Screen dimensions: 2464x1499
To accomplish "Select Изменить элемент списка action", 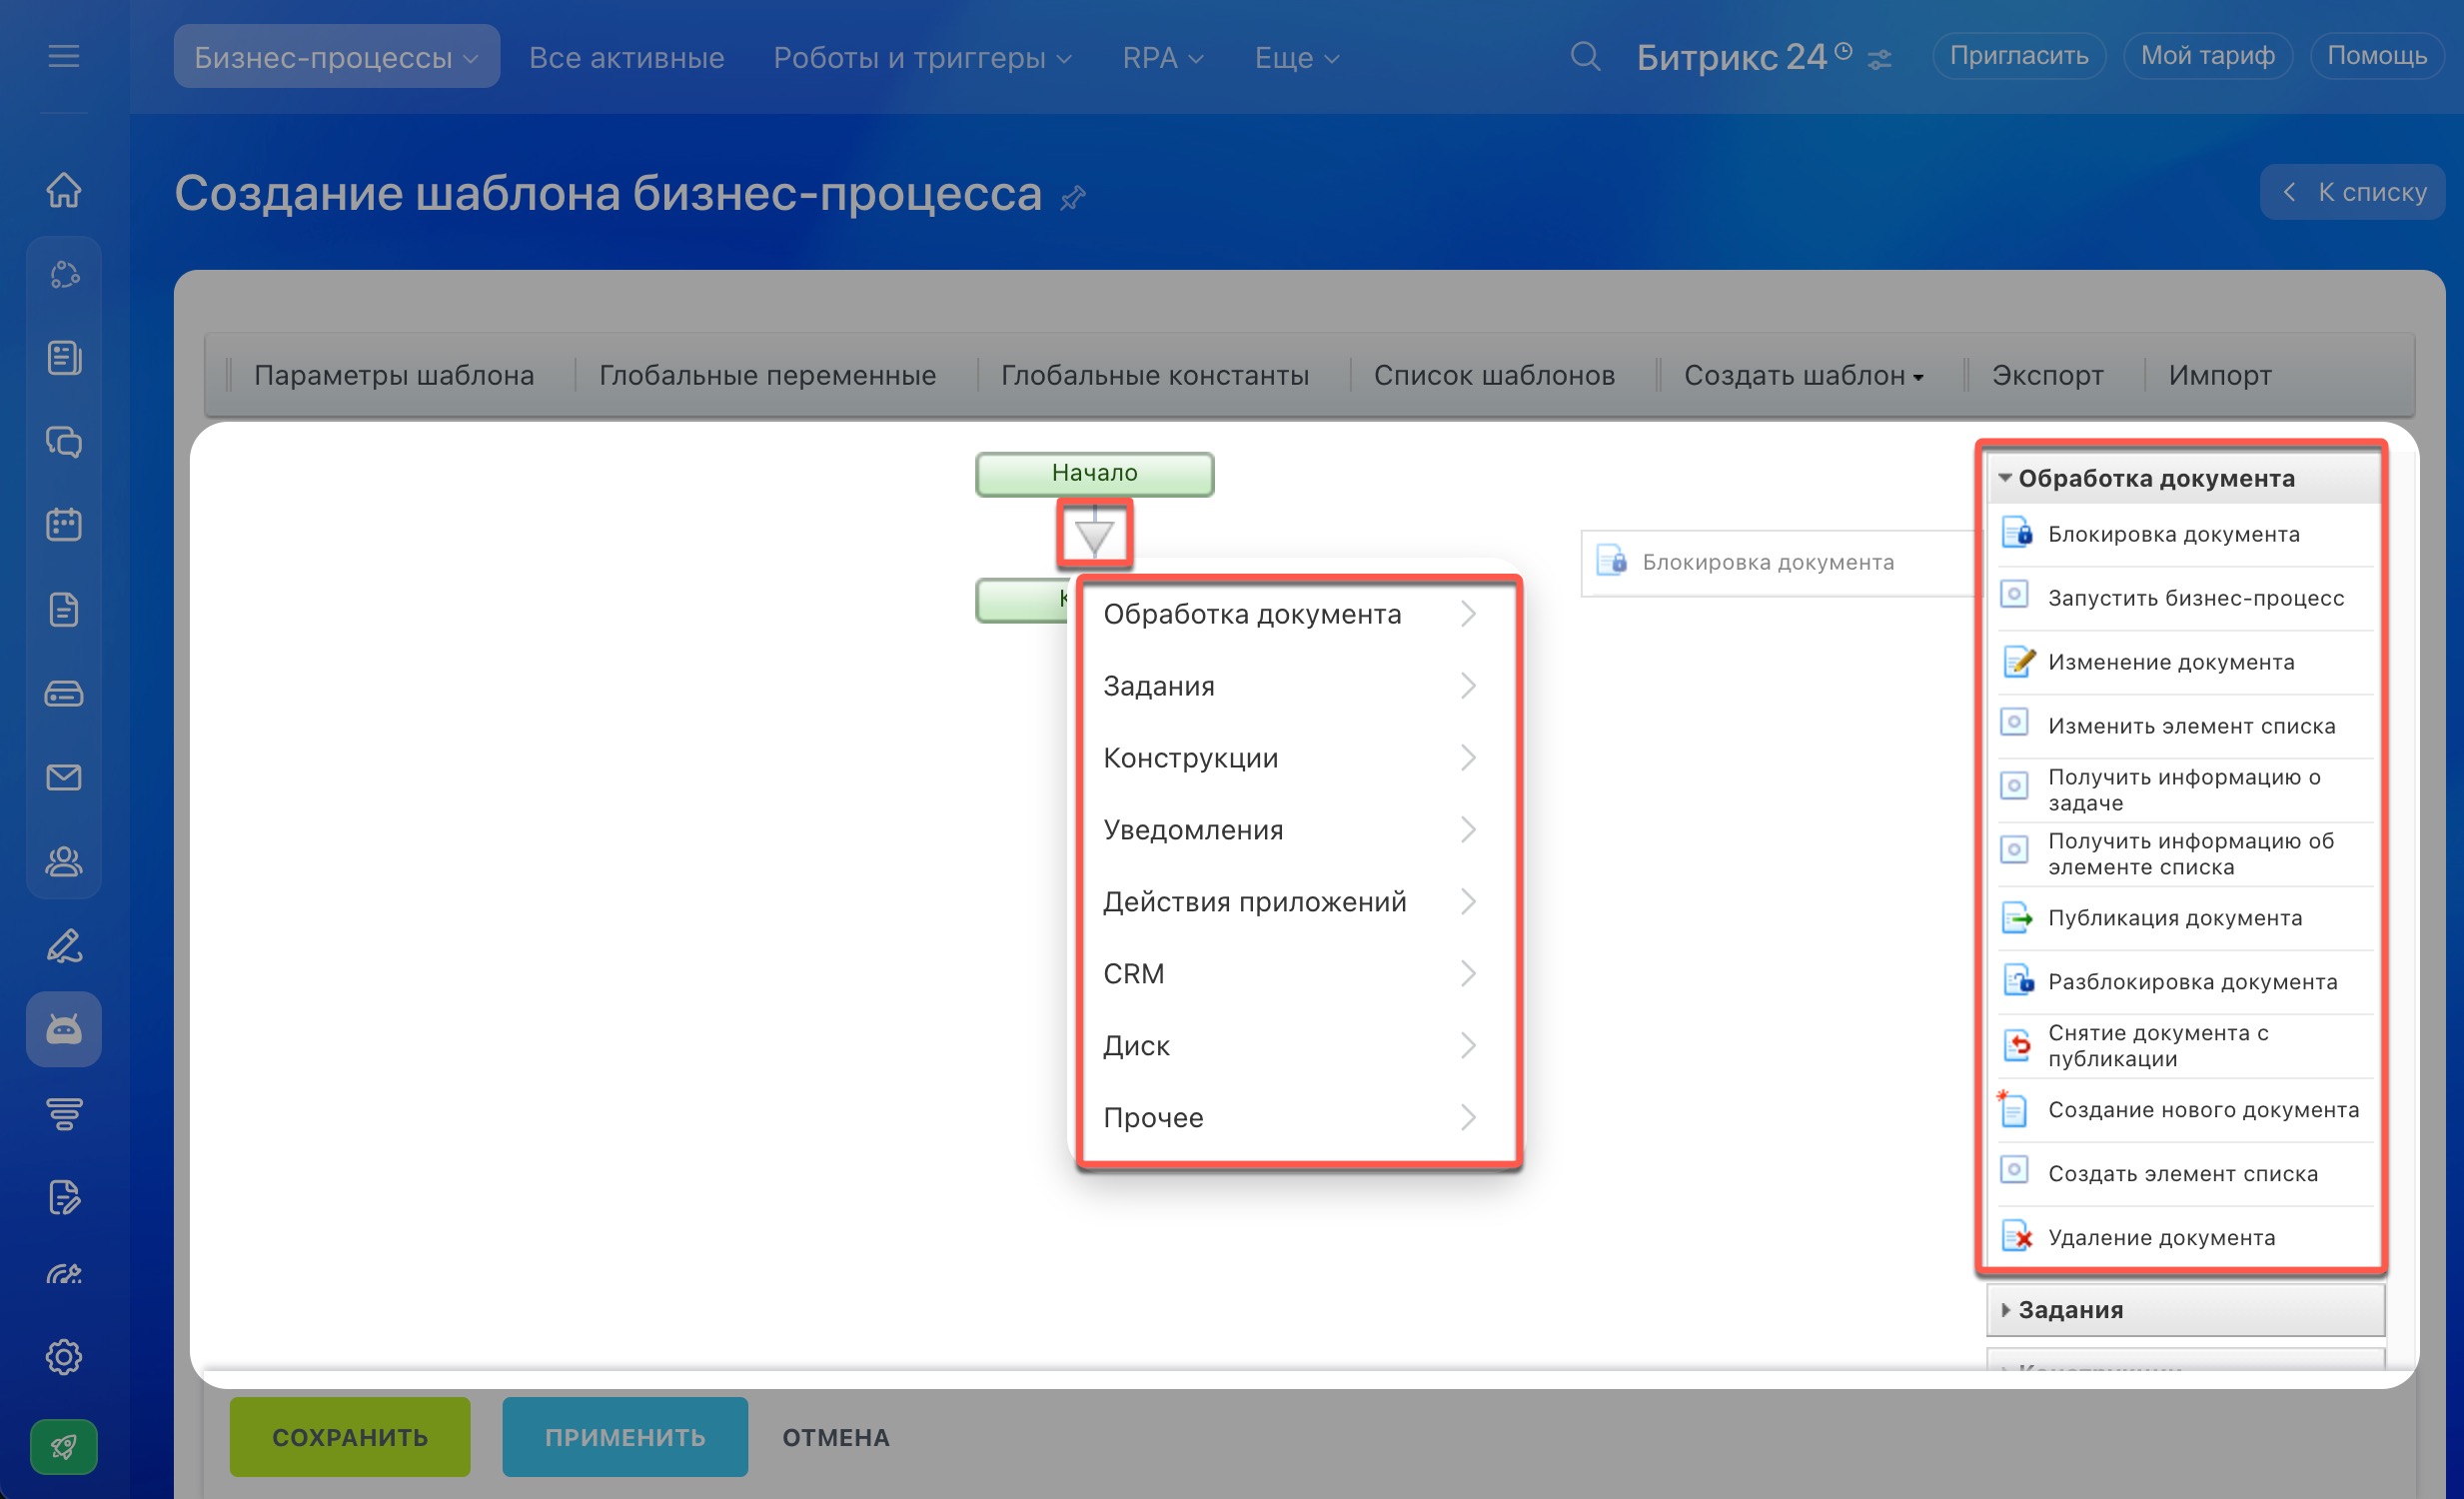I will point(2185,726).
